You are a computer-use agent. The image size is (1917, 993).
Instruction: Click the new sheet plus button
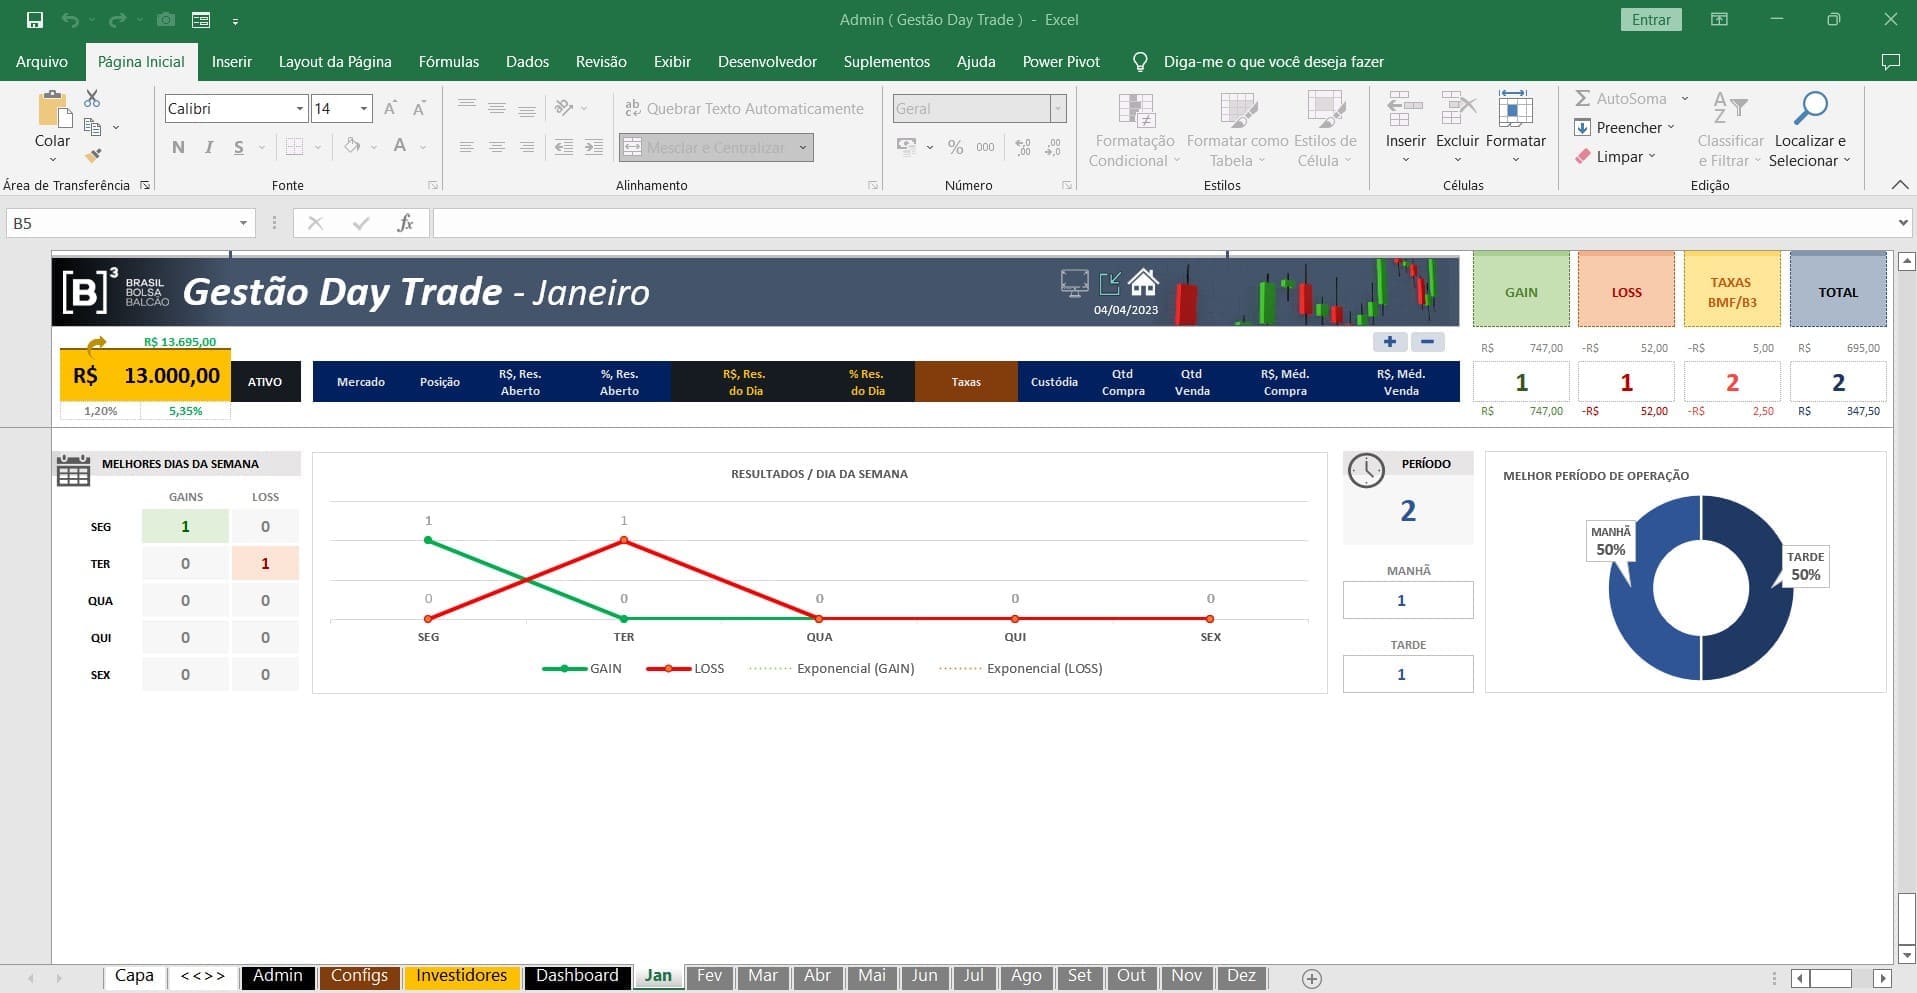(x=1312, y=978)
